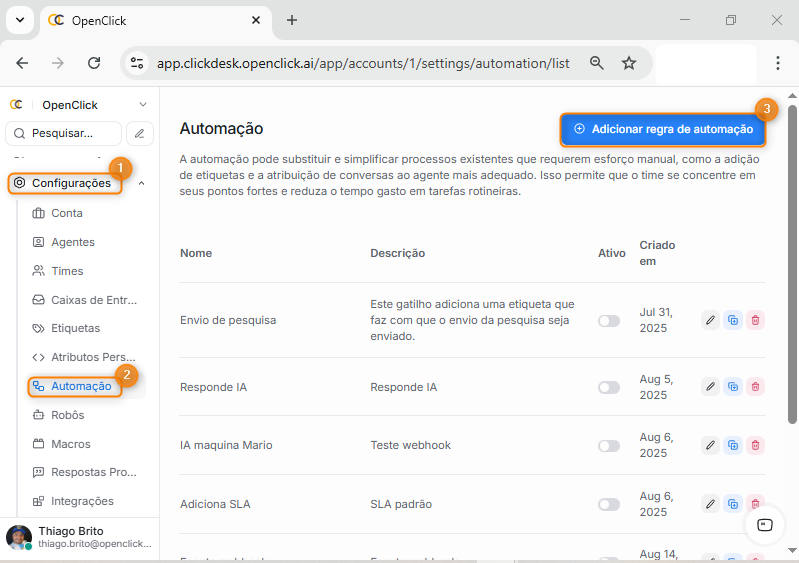Activate the Adiciona SLA toggle
This screenshot has height=563, width=799.
(608, 505)
